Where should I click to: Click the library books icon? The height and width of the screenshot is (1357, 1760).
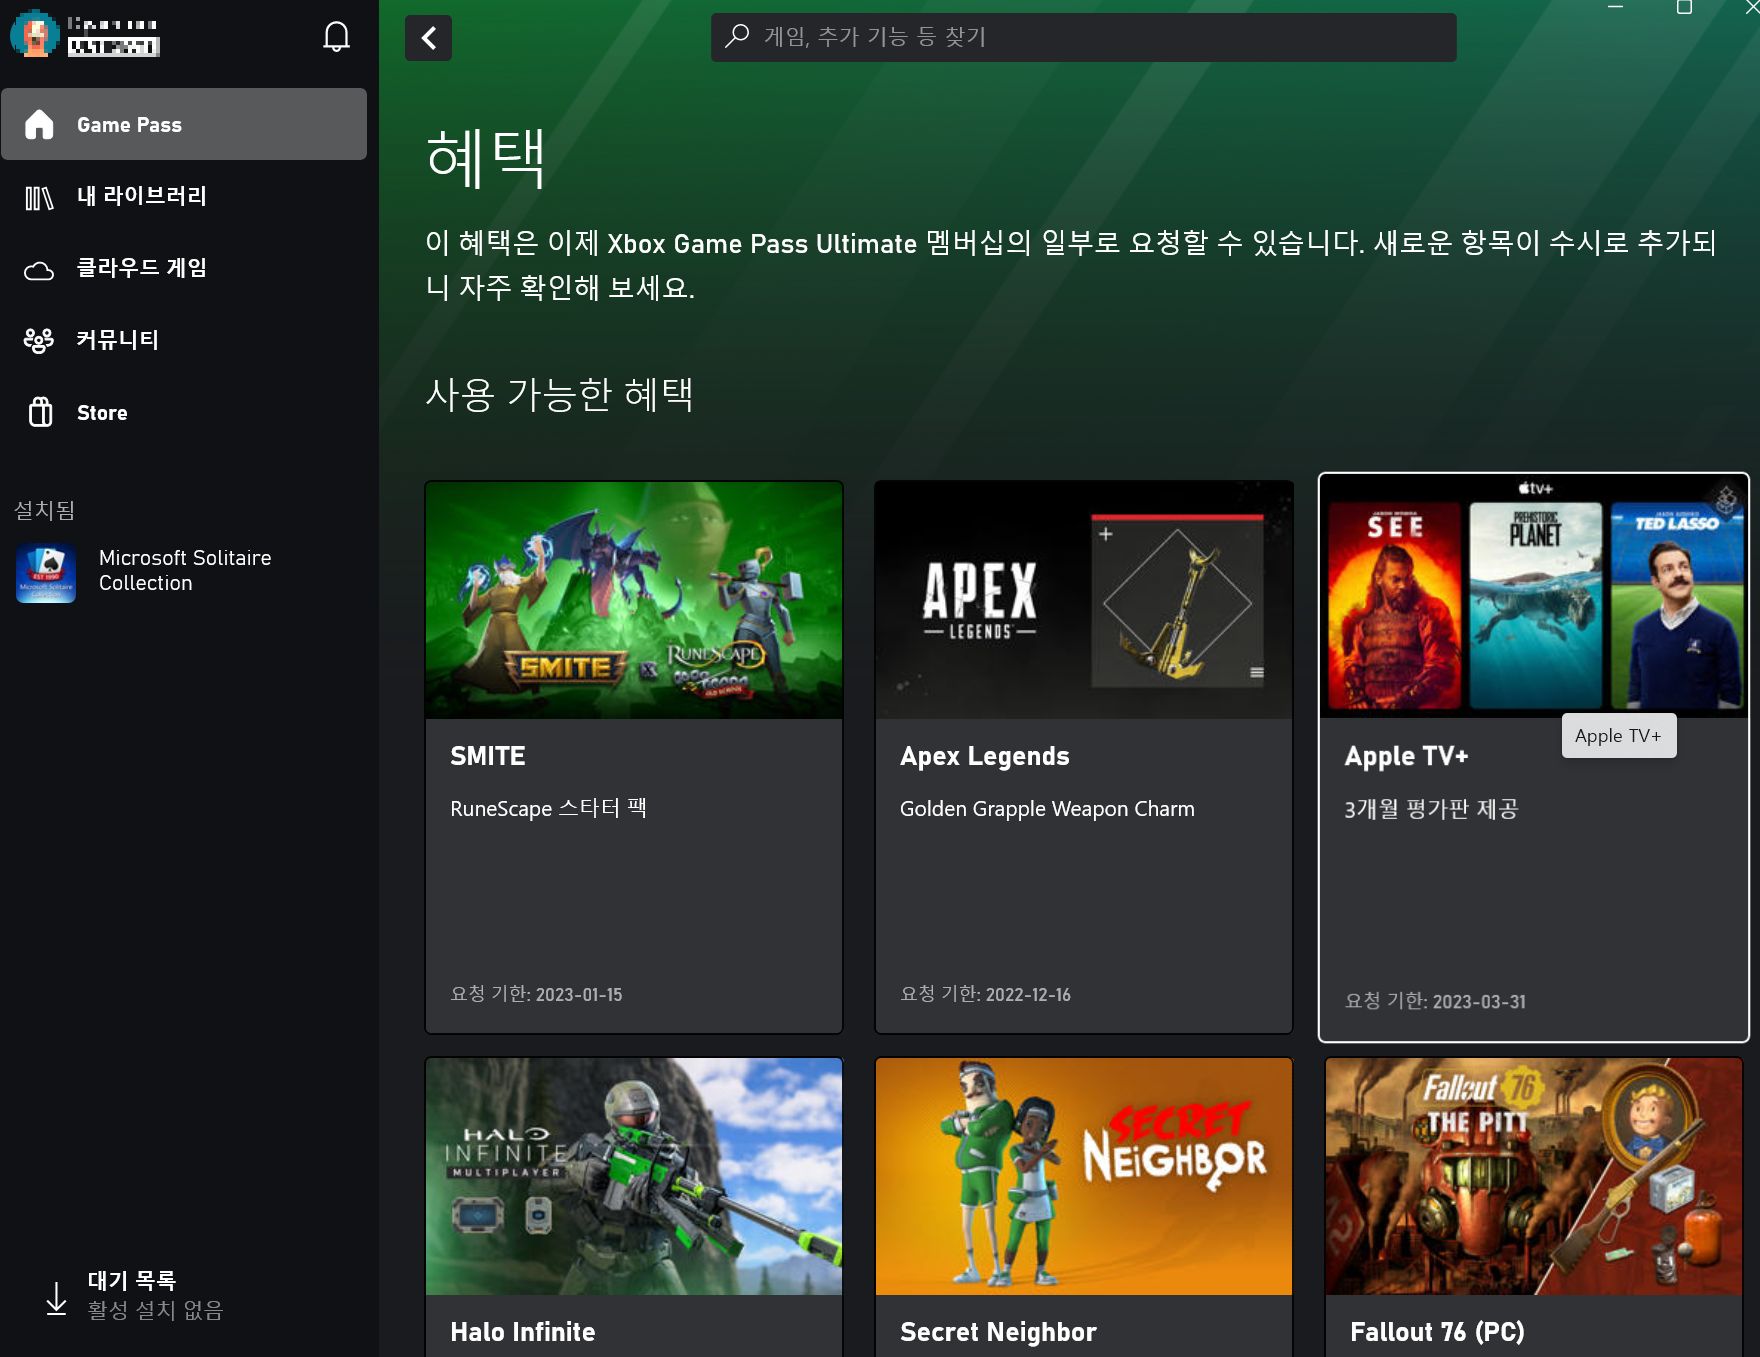pyautogui.click(x=39, y=197)
